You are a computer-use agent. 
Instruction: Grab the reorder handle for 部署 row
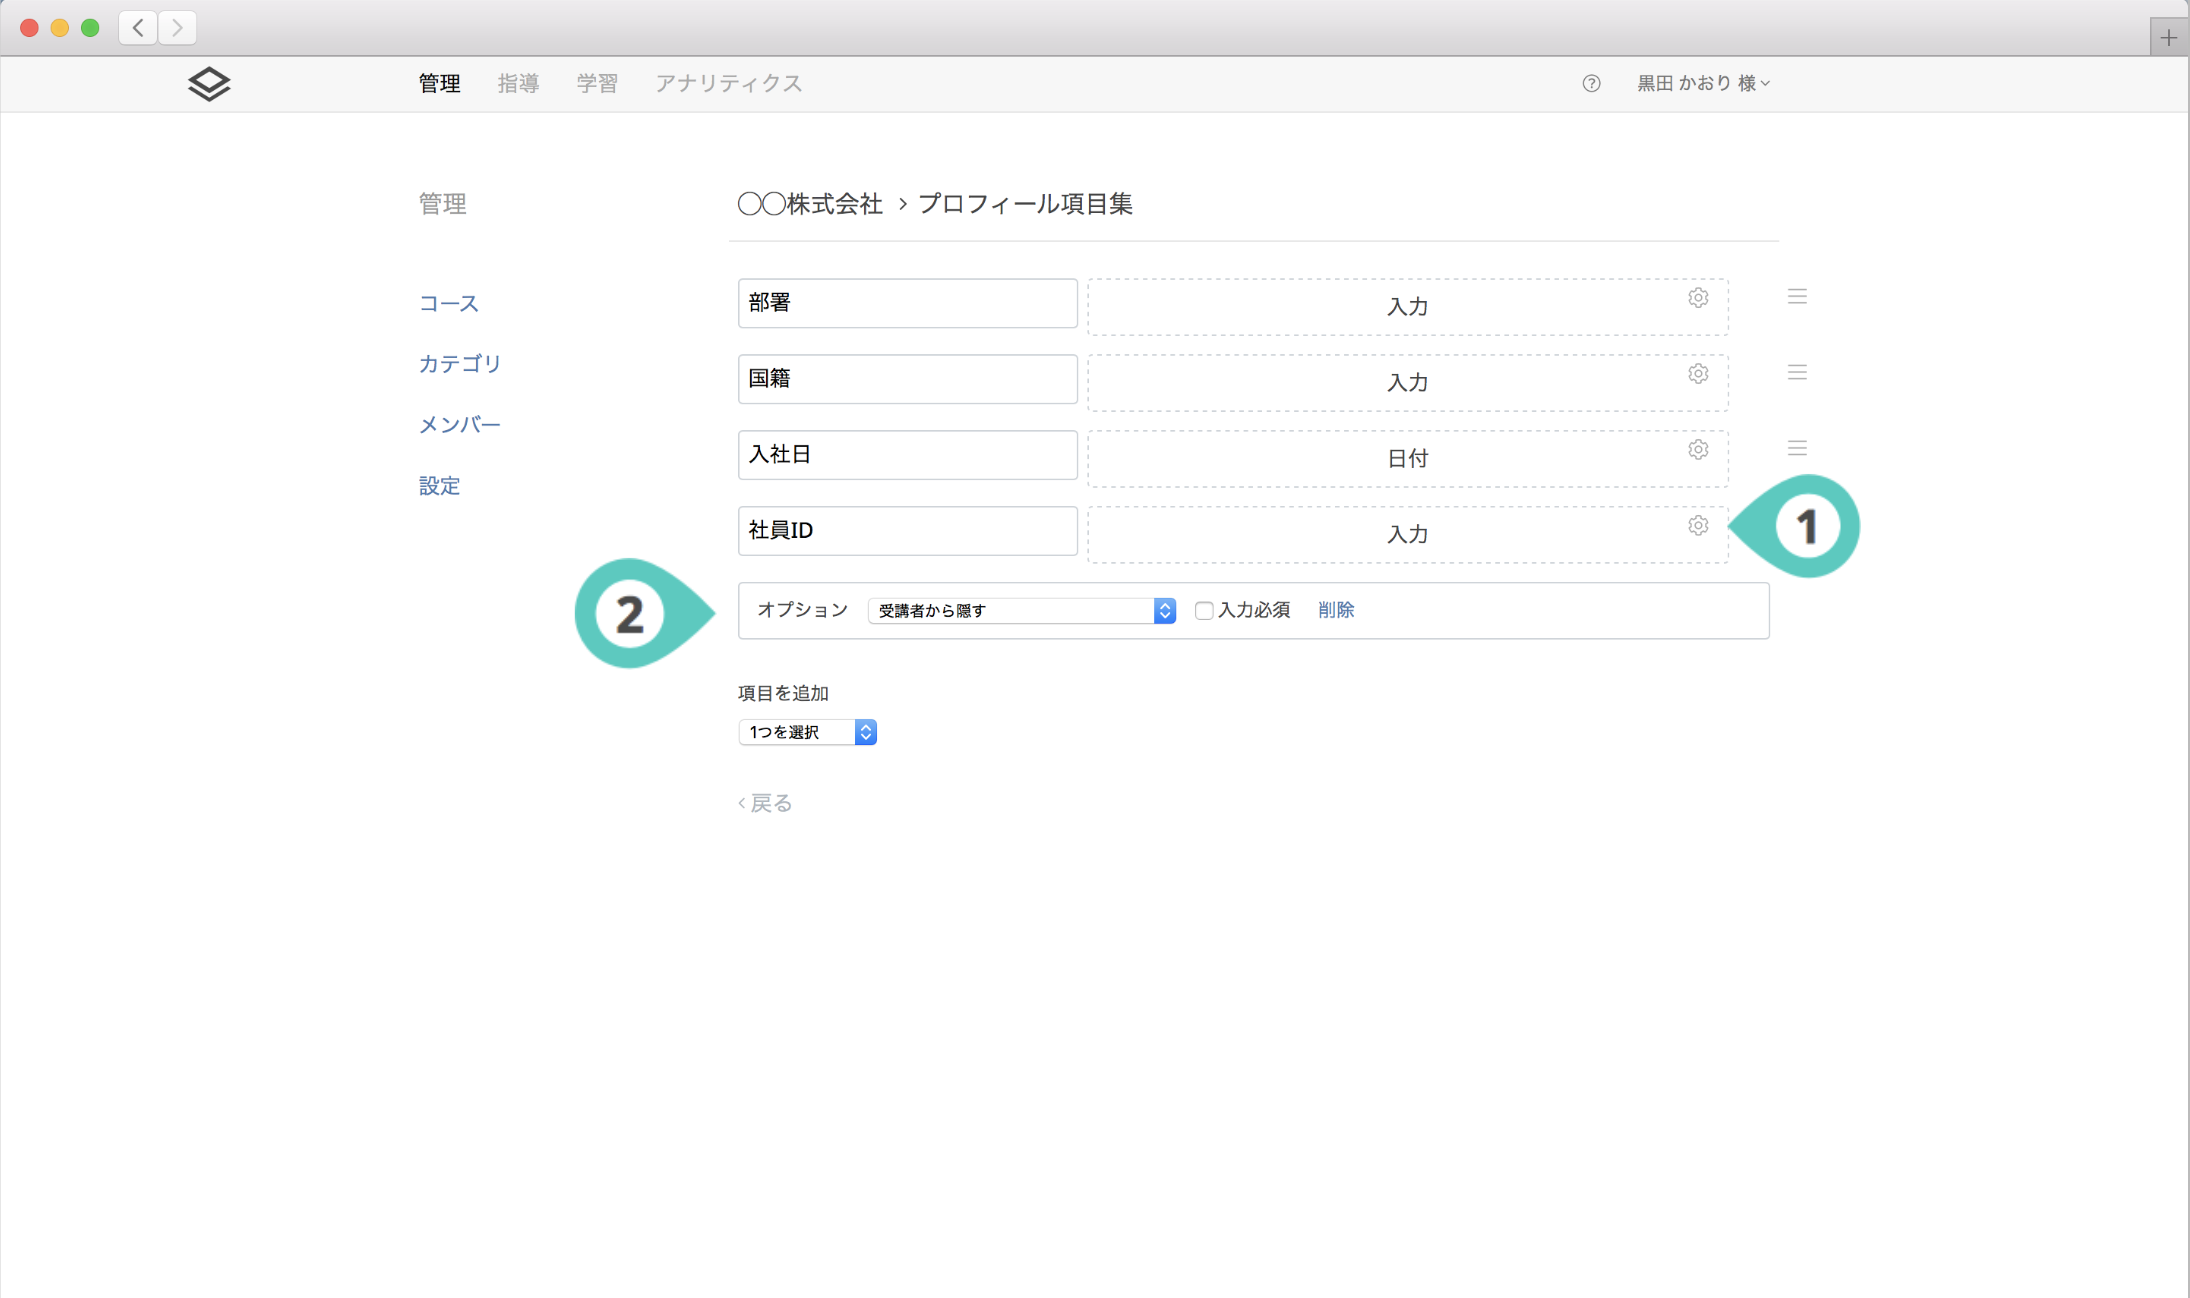[x=1797, y=297]
